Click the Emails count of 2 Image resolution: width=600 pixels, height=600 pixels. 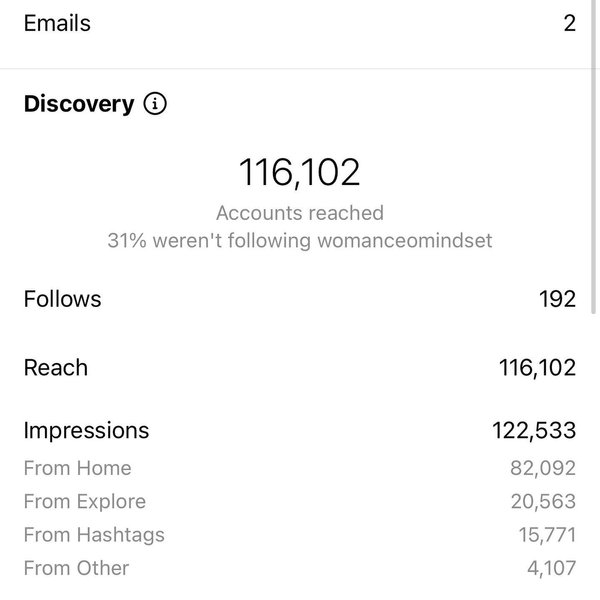point(569,23)
